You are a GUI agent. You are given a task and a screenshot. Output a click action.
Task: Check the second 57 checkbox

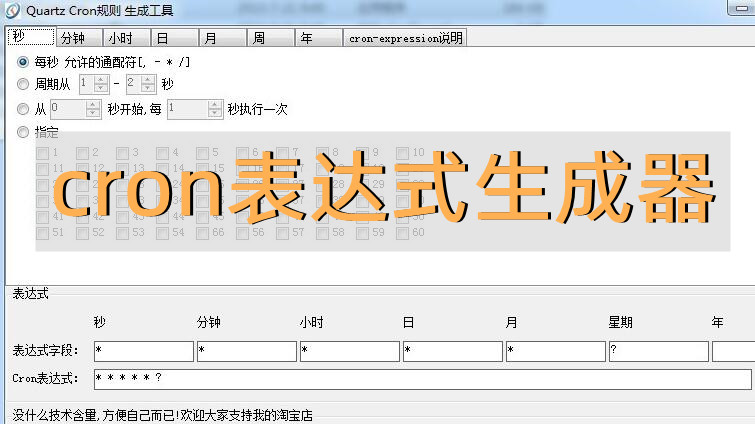pyautogui.click(x=283, y=233)
